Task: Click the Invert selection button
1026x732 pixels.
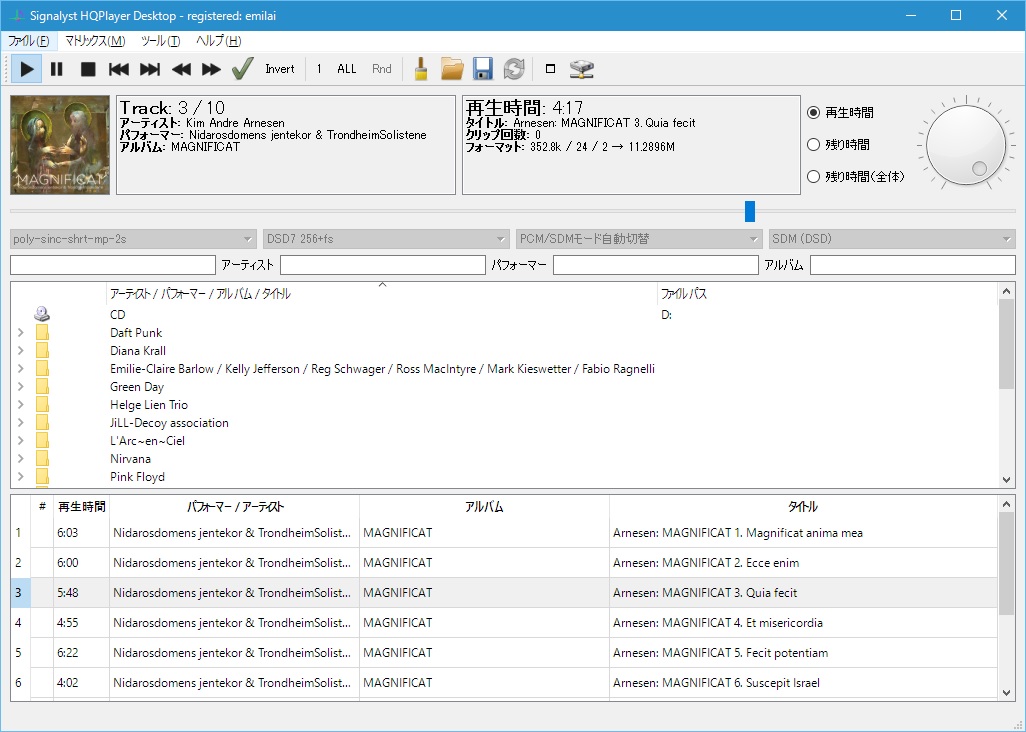Action: (279, 68)
